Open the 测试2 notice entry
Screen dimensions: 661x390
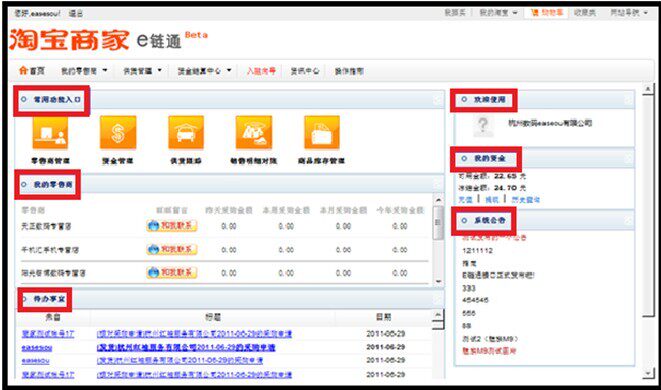490,339
